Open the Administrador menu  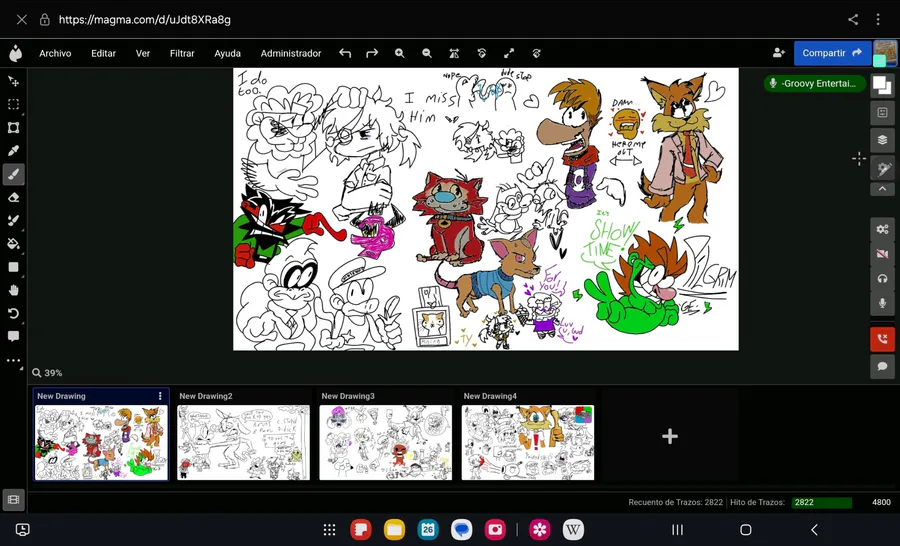[291, 53]
